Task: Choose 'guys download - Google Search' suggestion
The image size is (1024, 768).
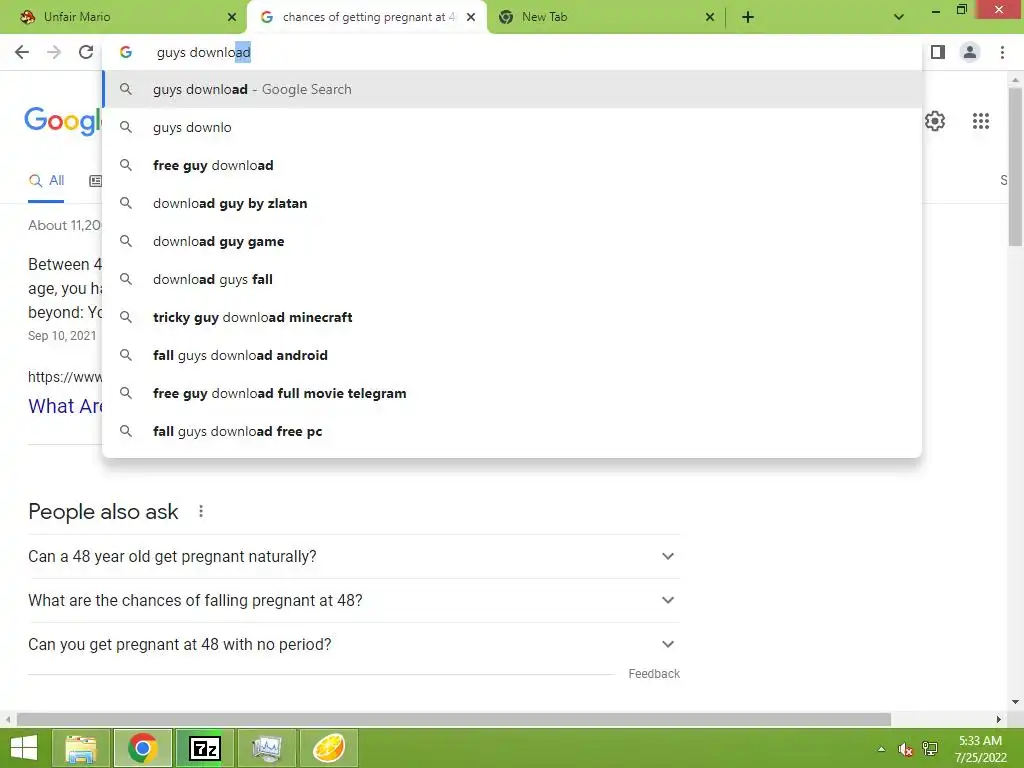Action: (512, 89)
